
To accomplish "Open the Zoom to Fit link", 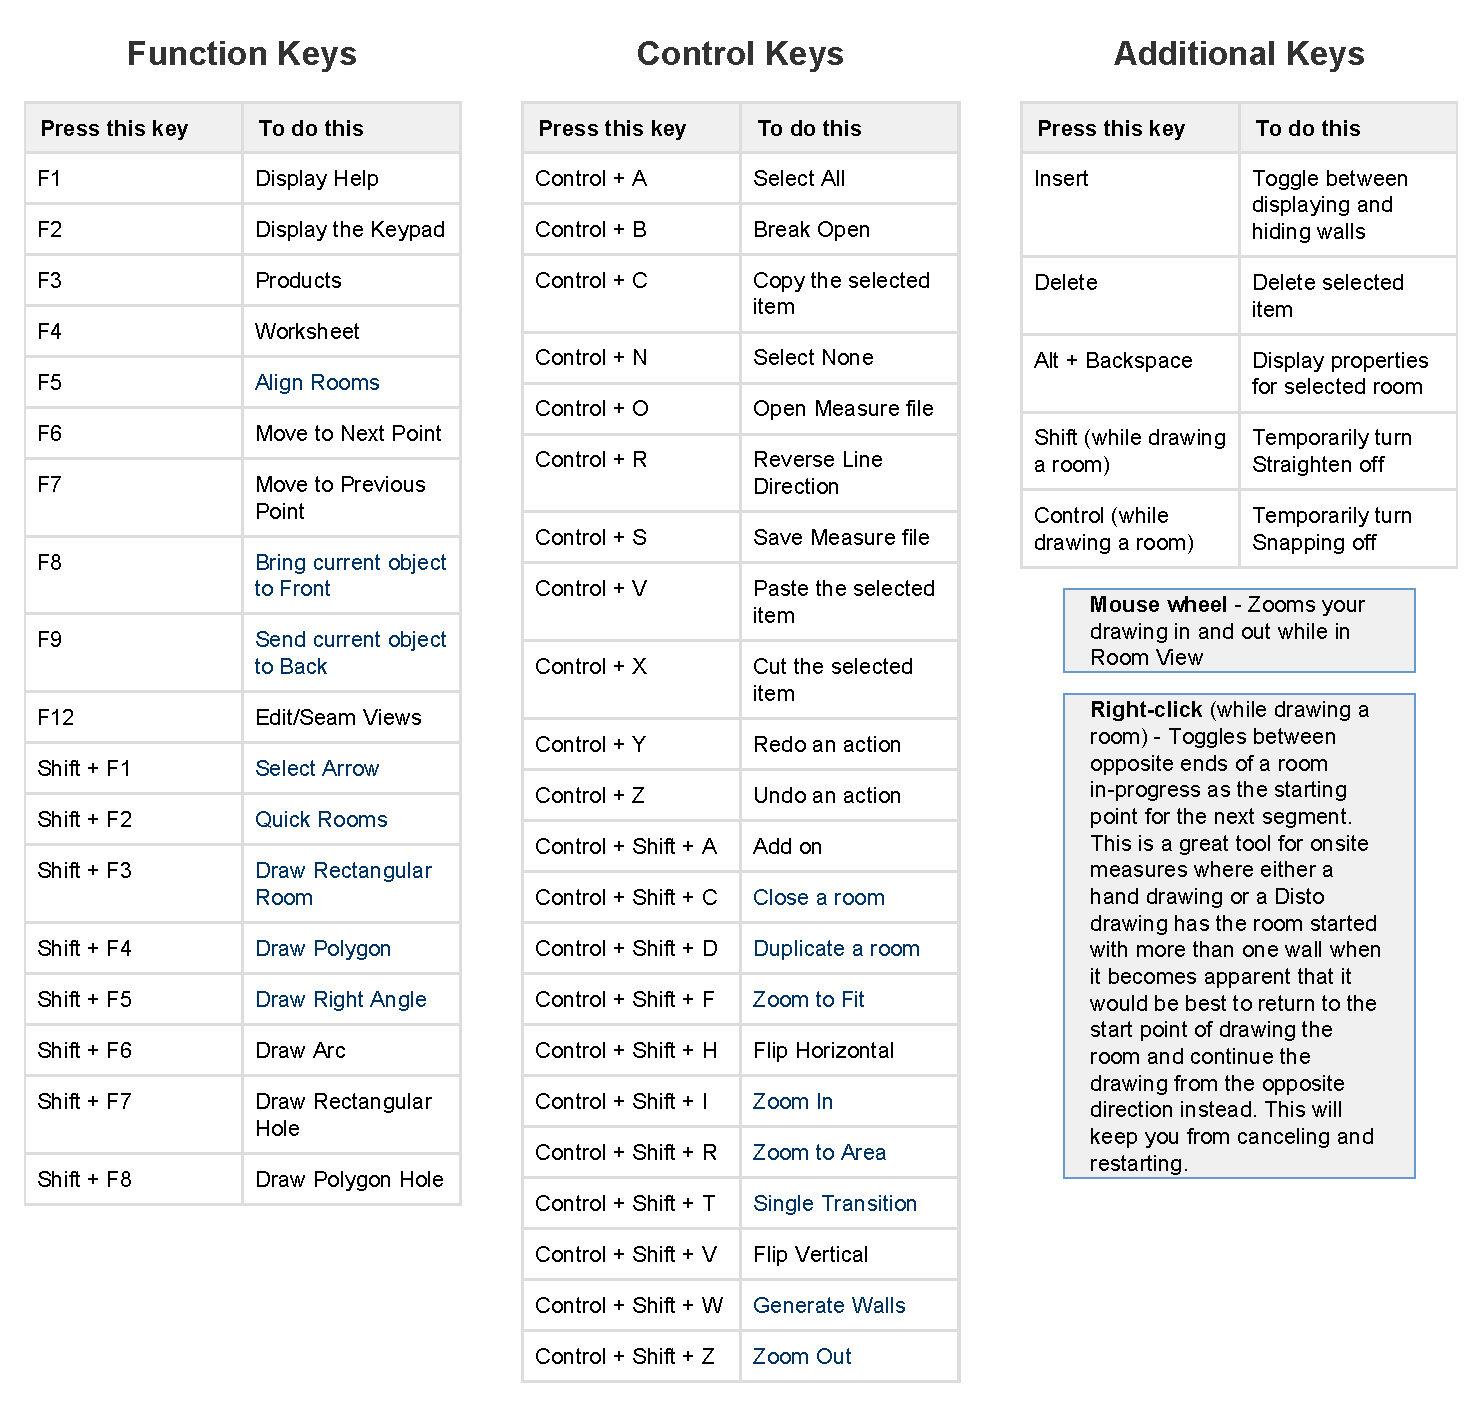I will pos(808,999).
